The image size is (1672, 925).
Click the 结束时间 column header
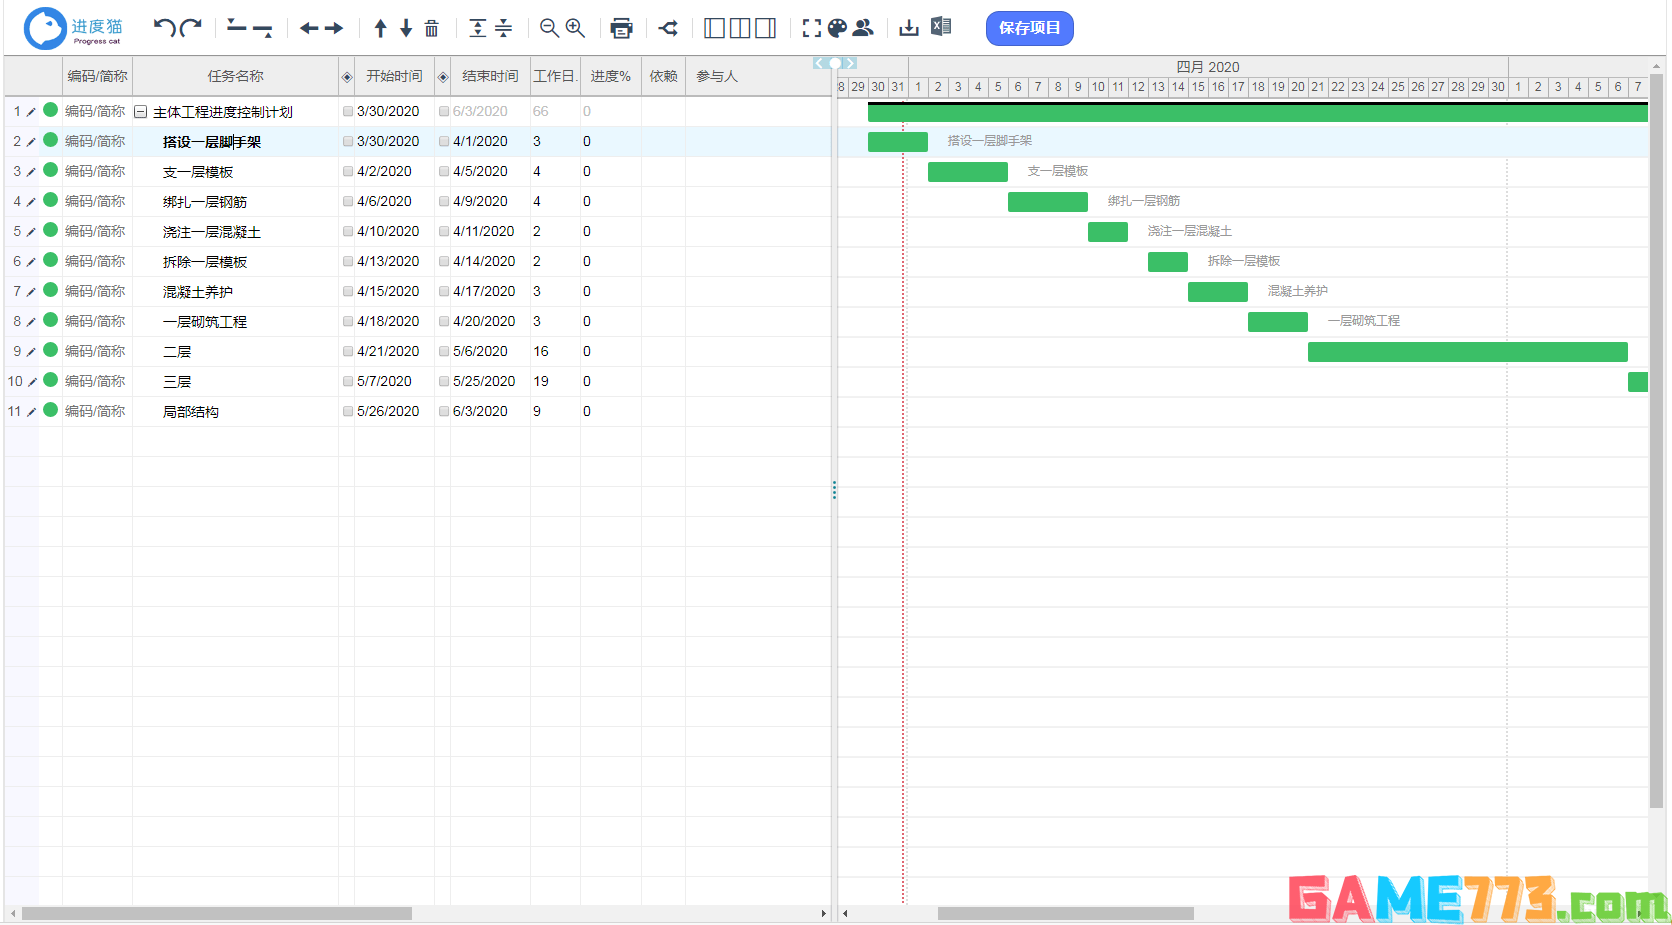(x=490, y=76)
